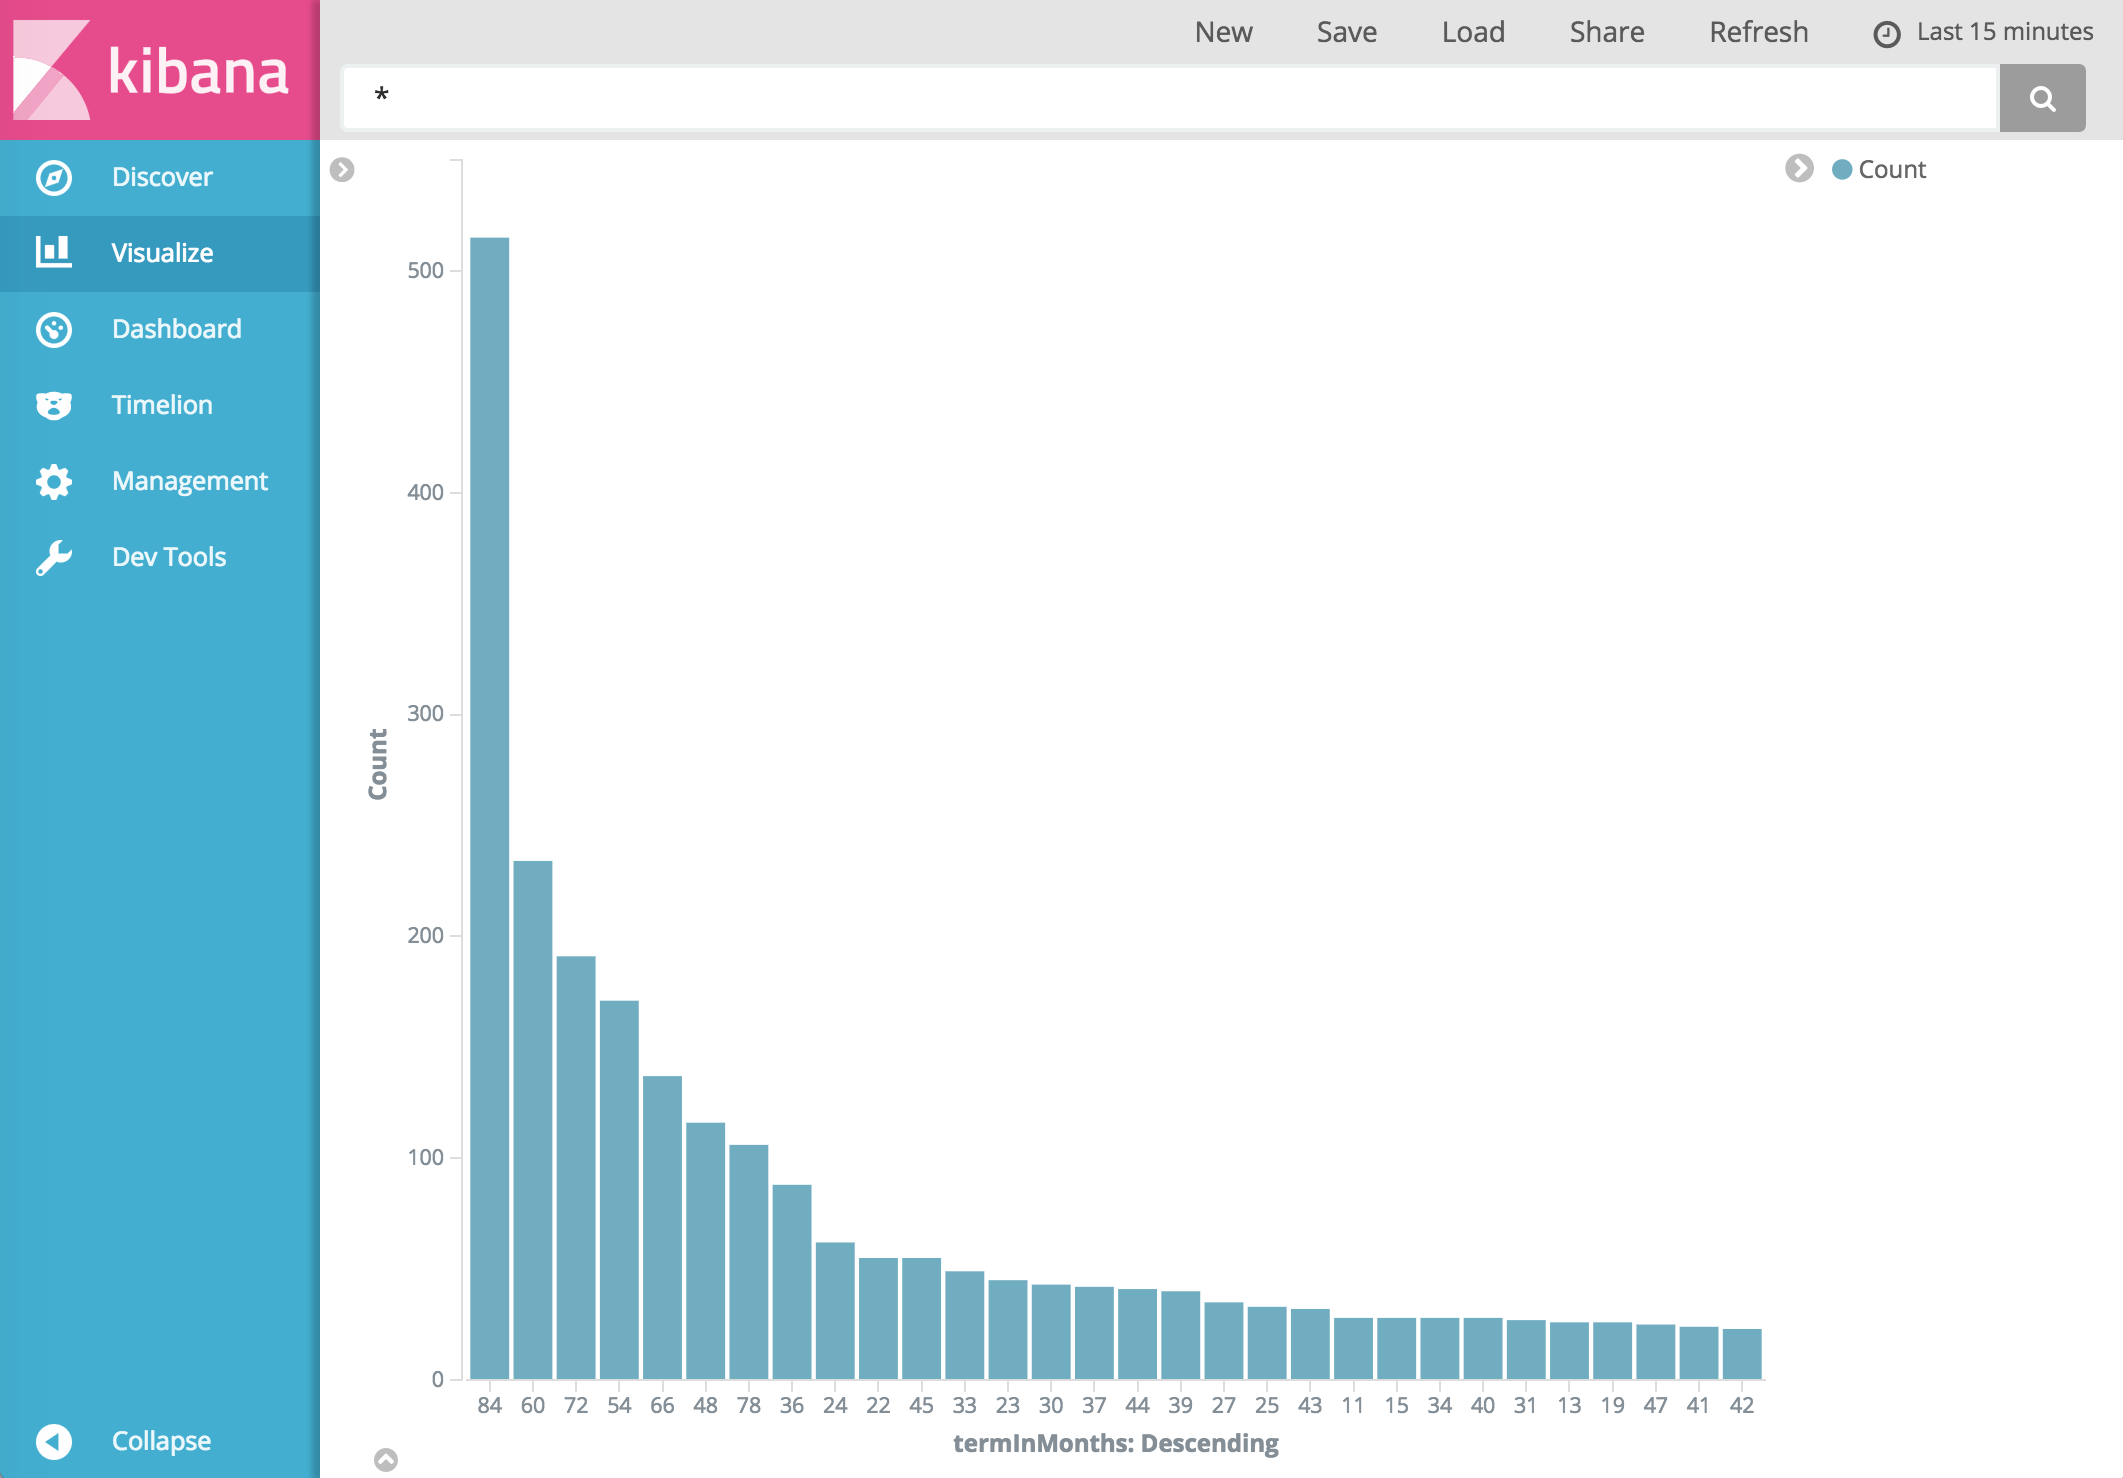Click the Management gear icon
The width and height of the screenshot is (2123, 1478).
[x=54, y=481]
